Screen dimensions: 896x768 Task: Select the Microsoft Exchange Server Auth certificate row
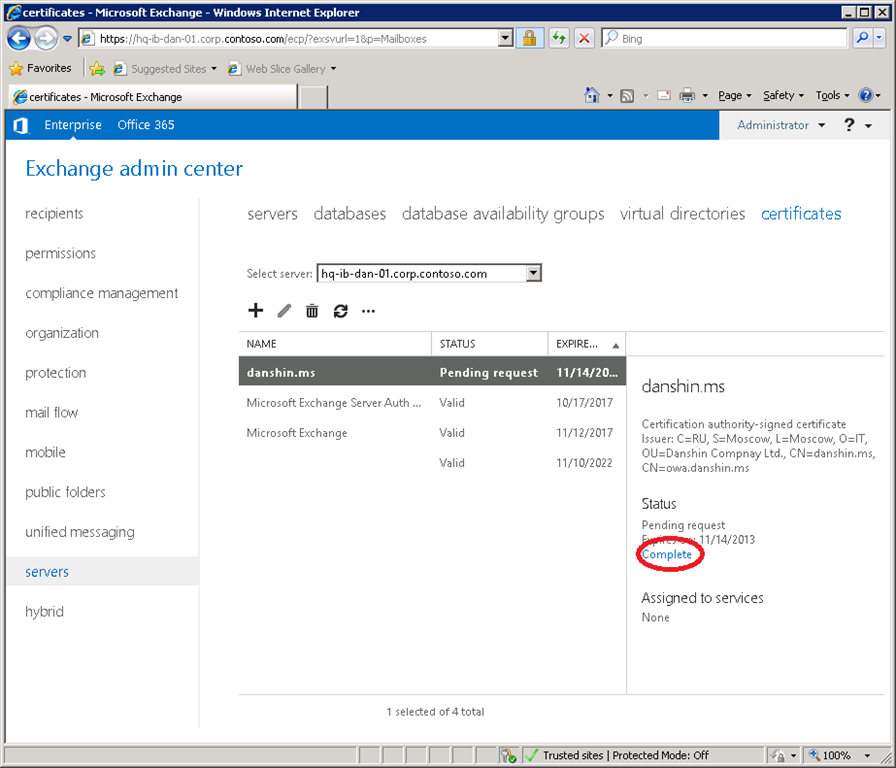click(x=433, y=403)
